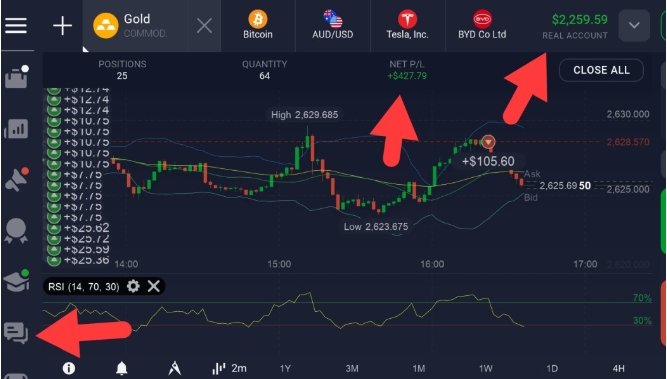
Task: Click the open position marker on chart
Action: 488,142
